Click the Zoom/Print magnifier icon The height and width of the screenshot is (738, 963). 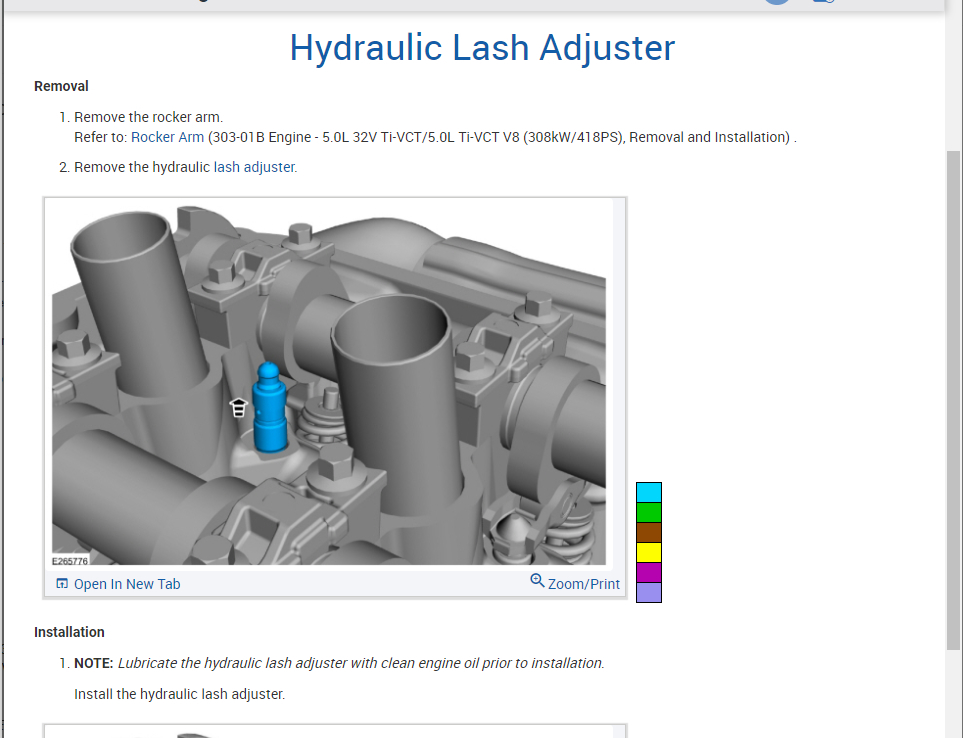[537, 580]
